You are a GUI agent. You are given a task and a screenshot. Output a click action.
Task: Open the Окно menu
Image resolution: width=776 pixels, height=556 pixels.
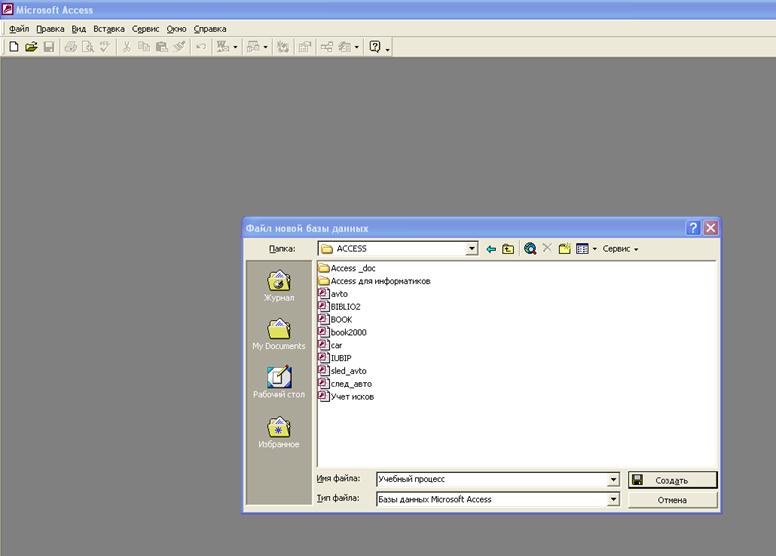[176, 29]
